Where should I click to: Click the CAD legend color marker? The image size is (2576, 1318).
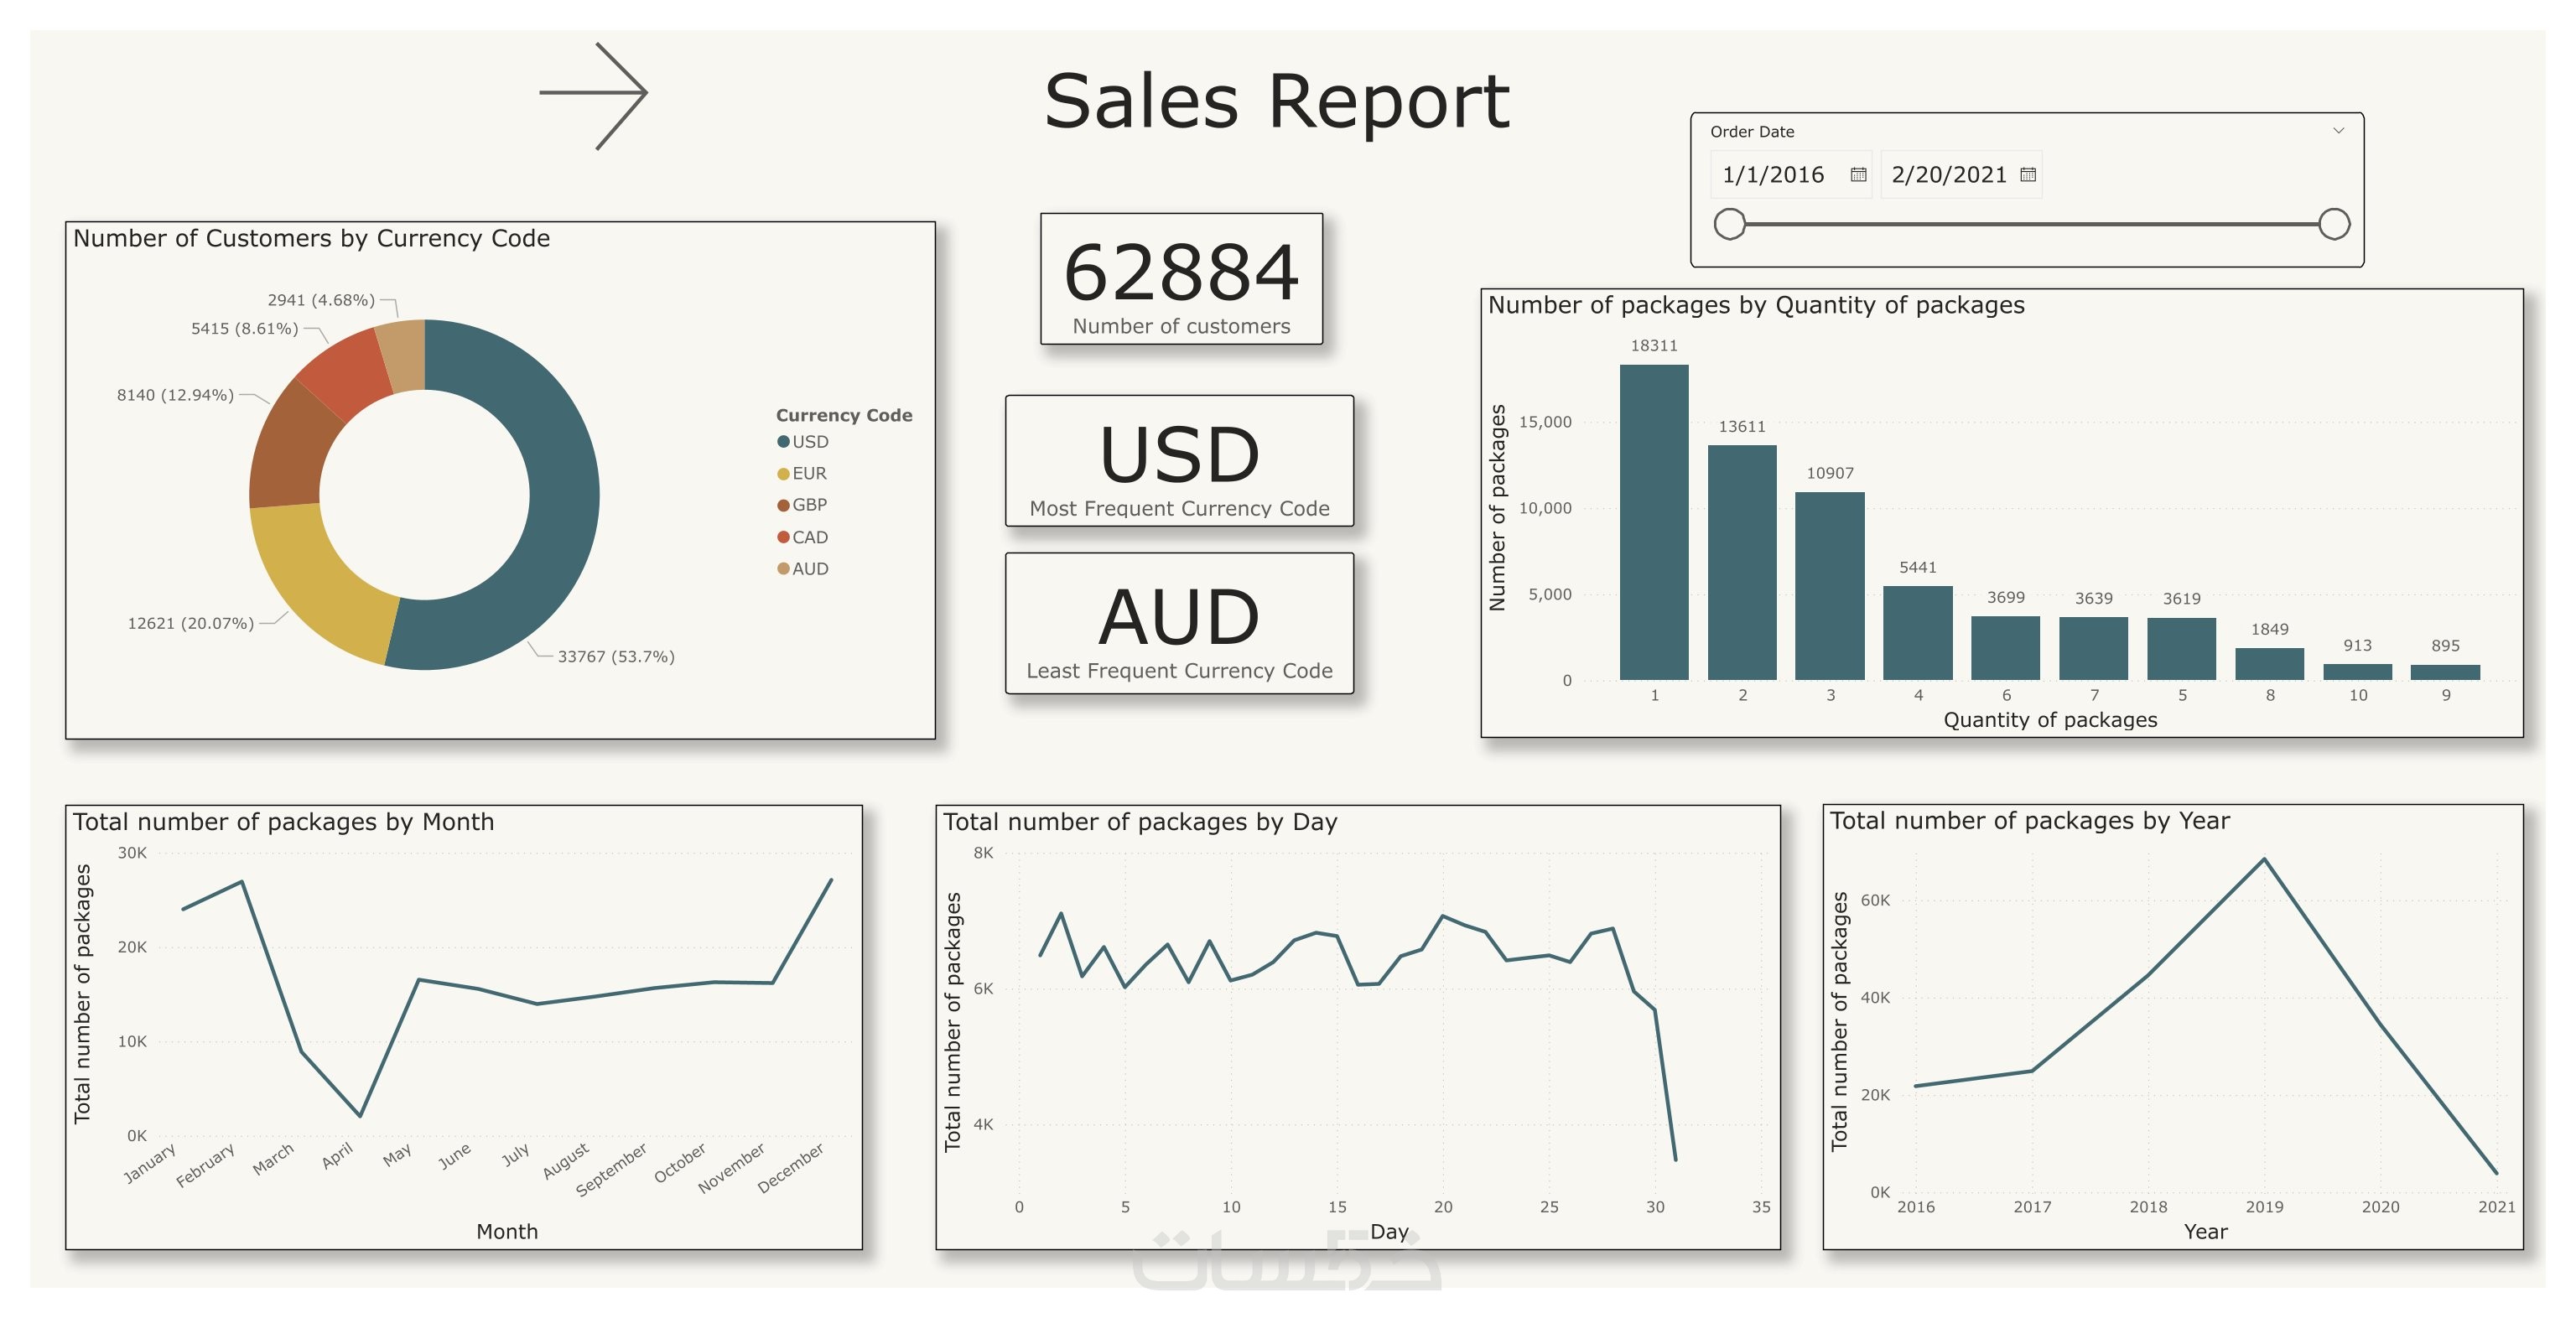[x=783, y=537]
